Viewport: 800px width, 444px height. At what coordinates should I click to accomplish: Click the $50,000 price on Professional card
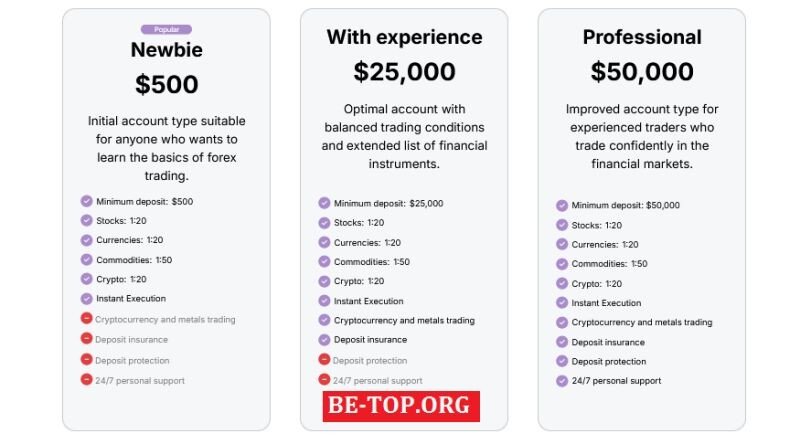point(642,72)
